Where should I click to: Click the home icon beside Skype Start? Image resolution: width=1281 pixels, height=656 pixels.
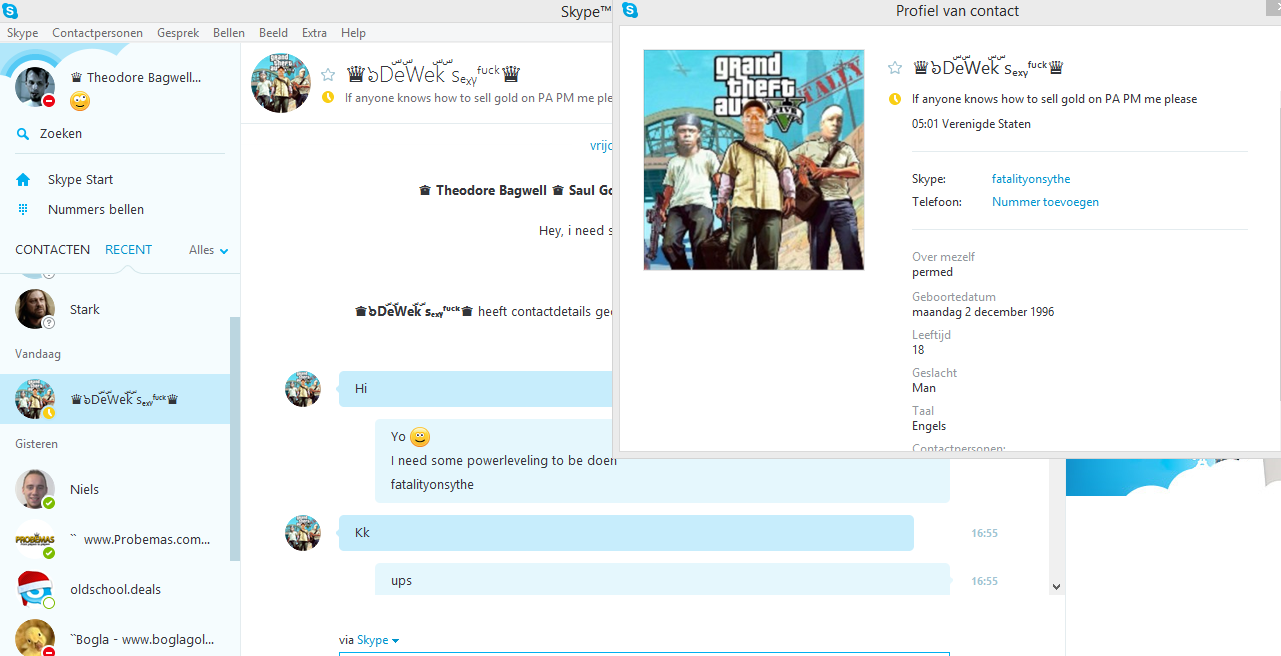pos(23,180)
